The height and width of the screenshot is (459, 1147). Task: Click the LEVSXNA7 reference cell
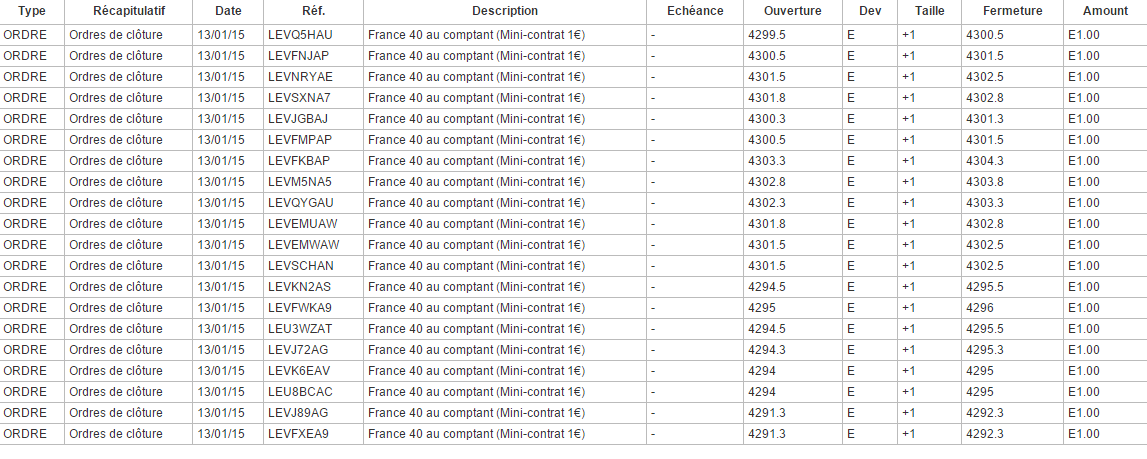pos(299,98)
